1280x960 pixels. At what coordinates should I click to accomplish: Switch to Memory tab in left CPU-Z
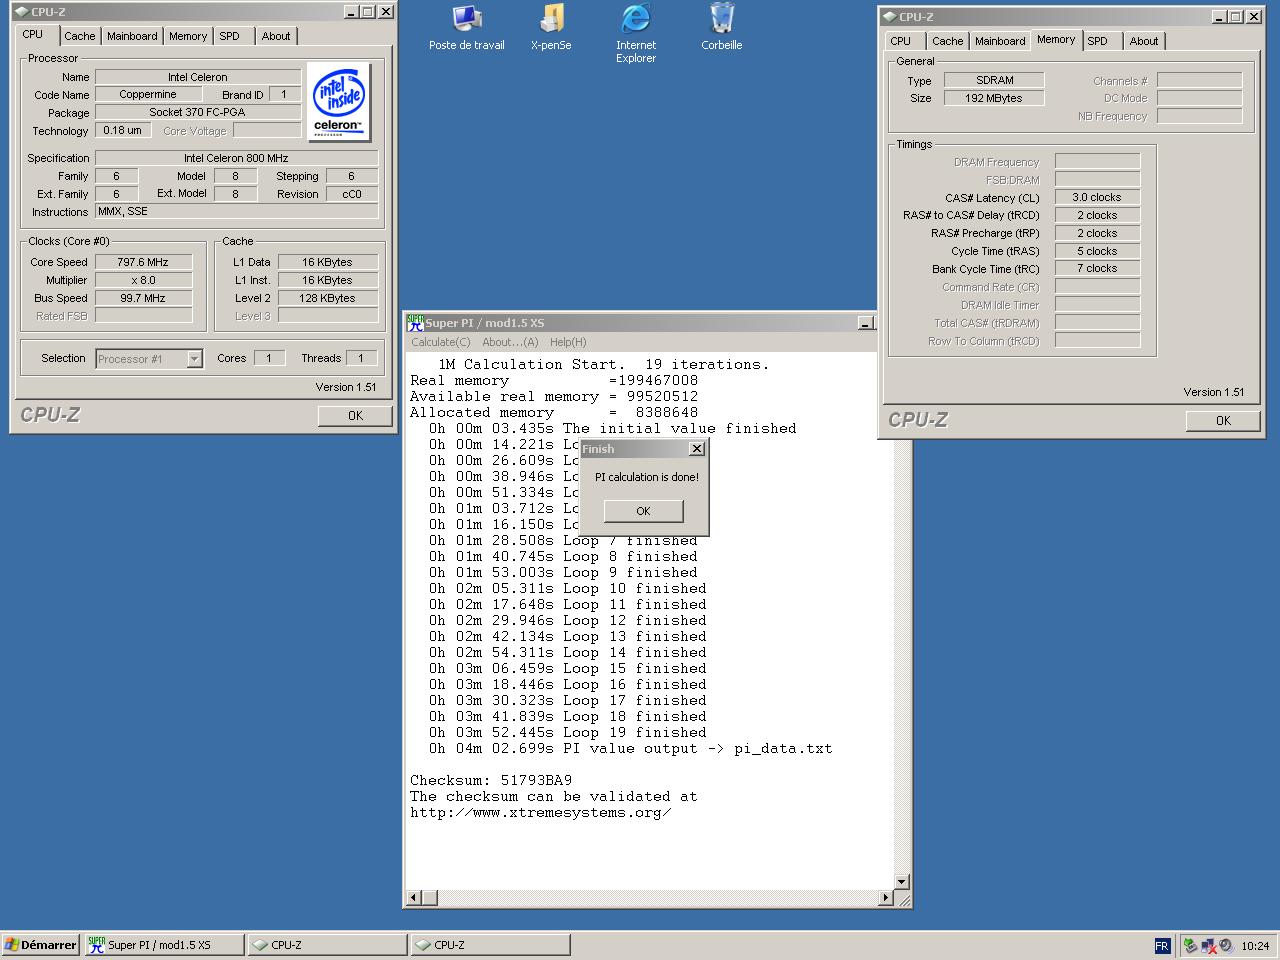click(188, 36)
